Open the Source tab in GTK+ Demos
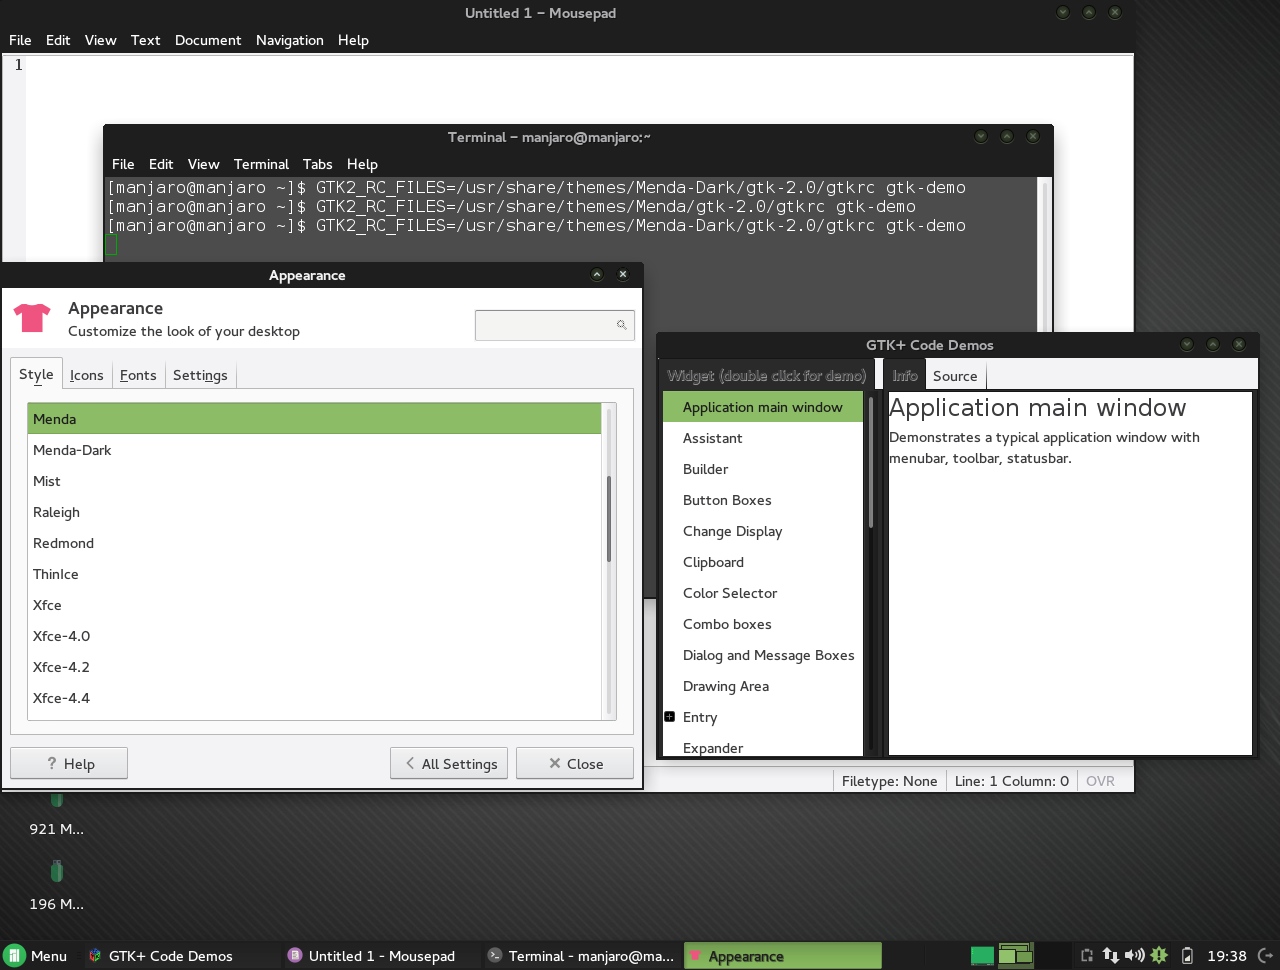The image size is (1280, 970). (x=955, y=376)
